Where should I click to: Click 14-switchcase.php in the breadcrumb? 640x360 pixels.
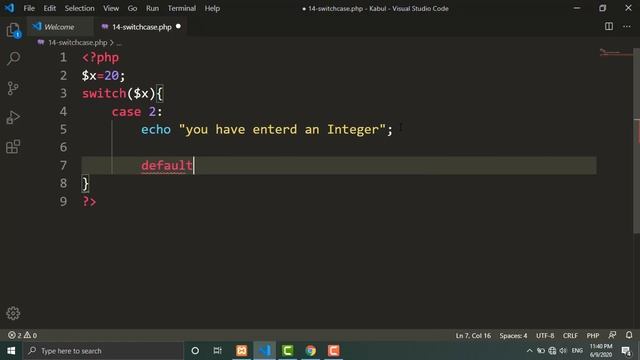coord(77,42)
